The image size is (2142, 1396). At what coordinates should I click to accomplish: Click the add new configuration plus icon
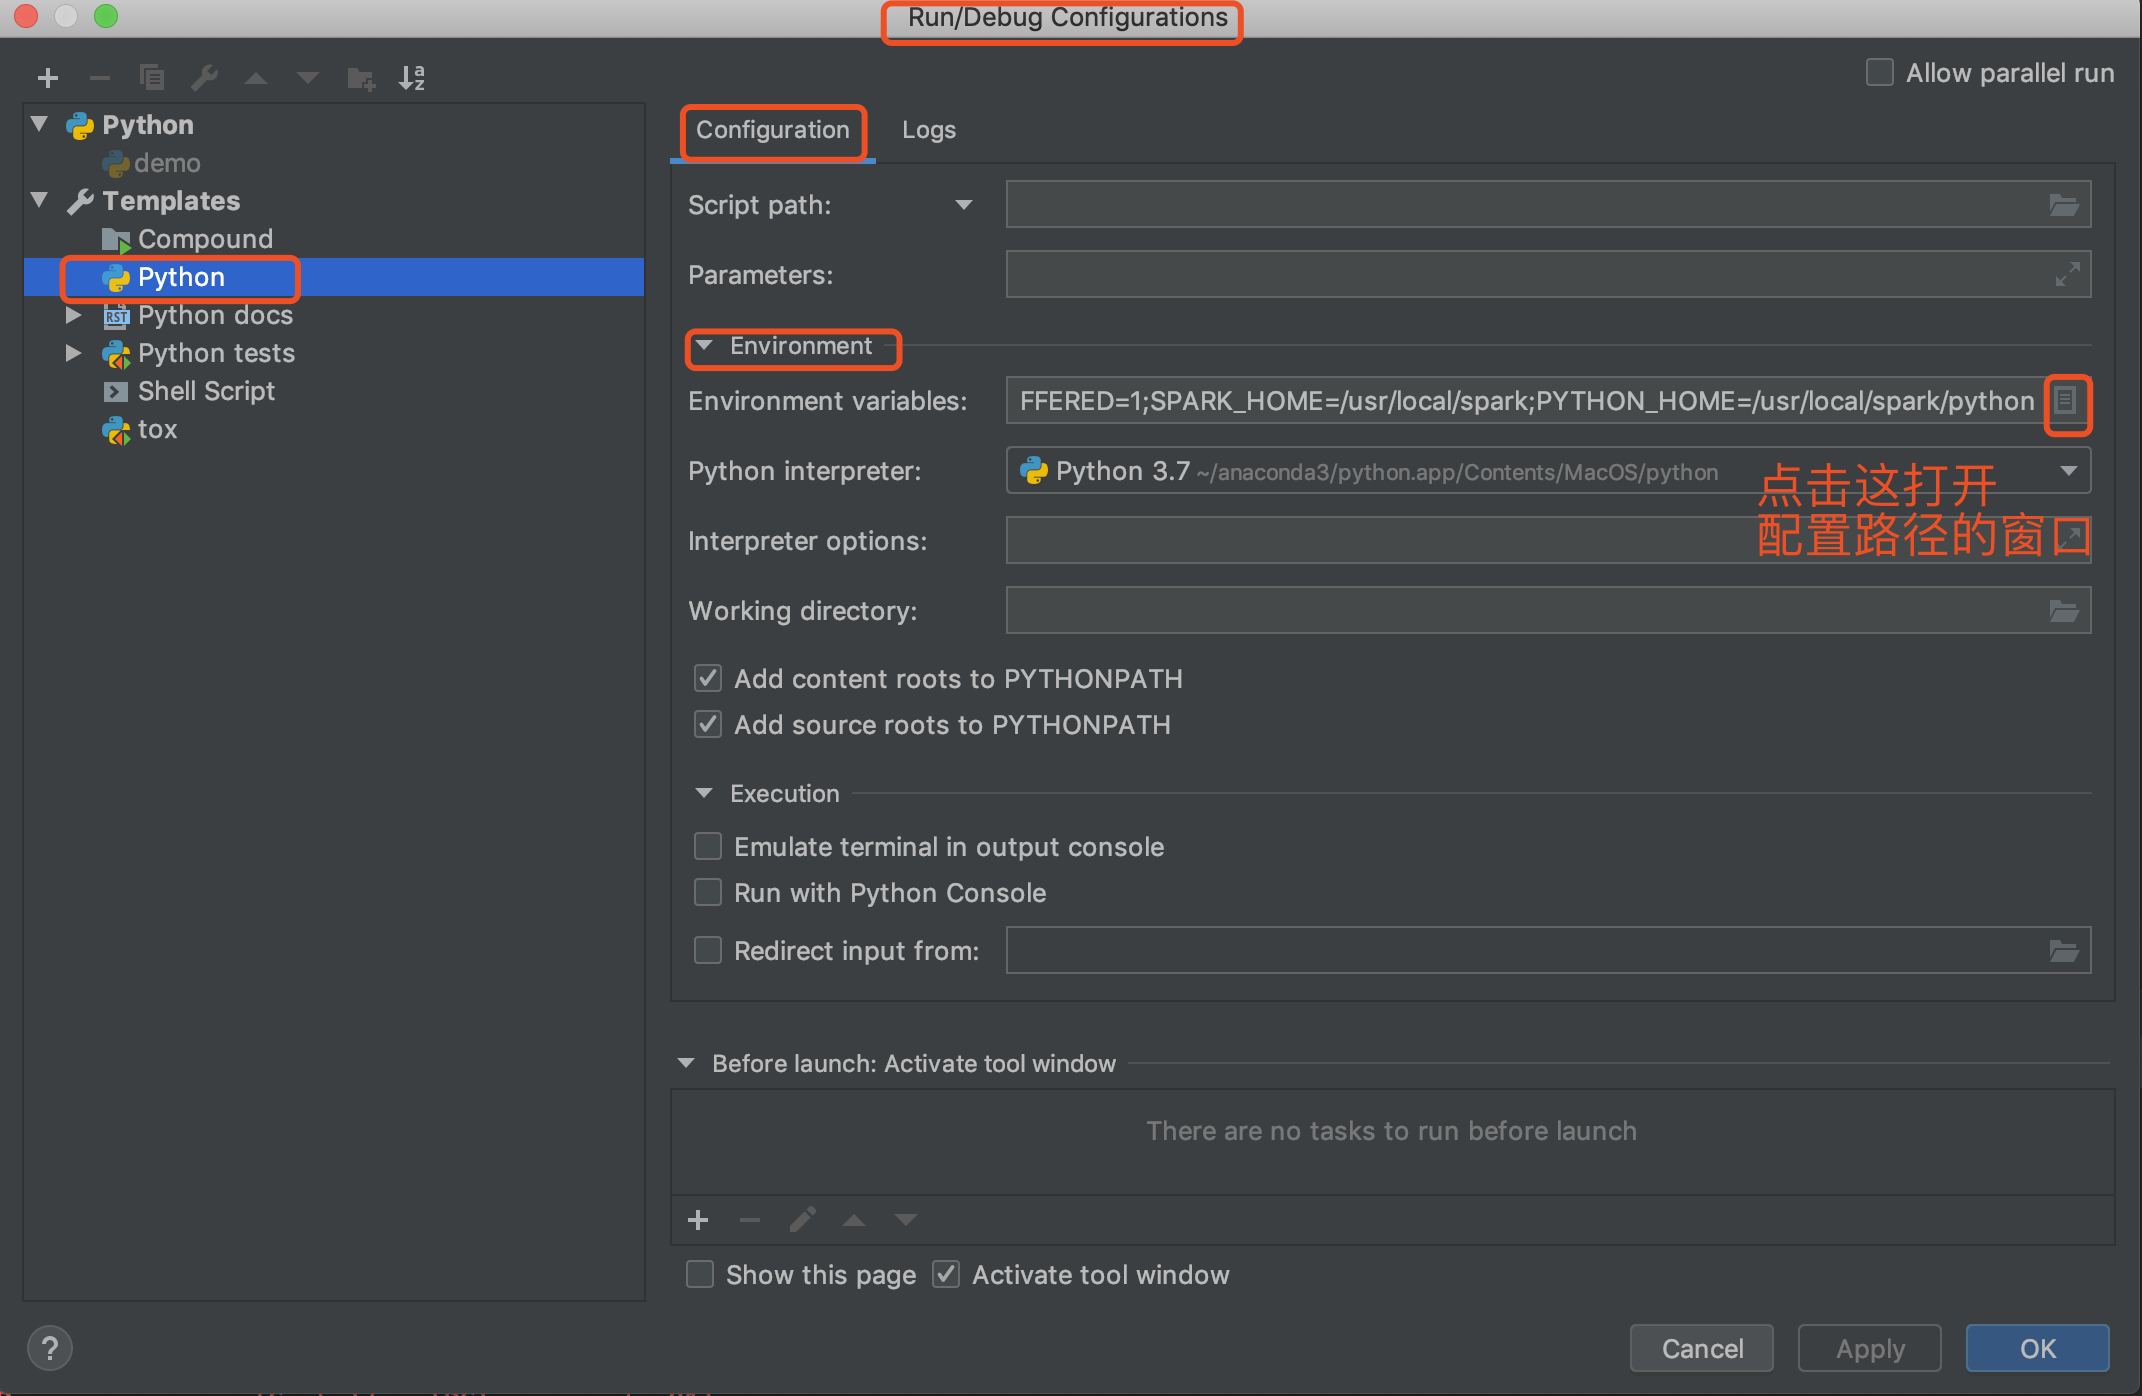(x=47, y=77)
